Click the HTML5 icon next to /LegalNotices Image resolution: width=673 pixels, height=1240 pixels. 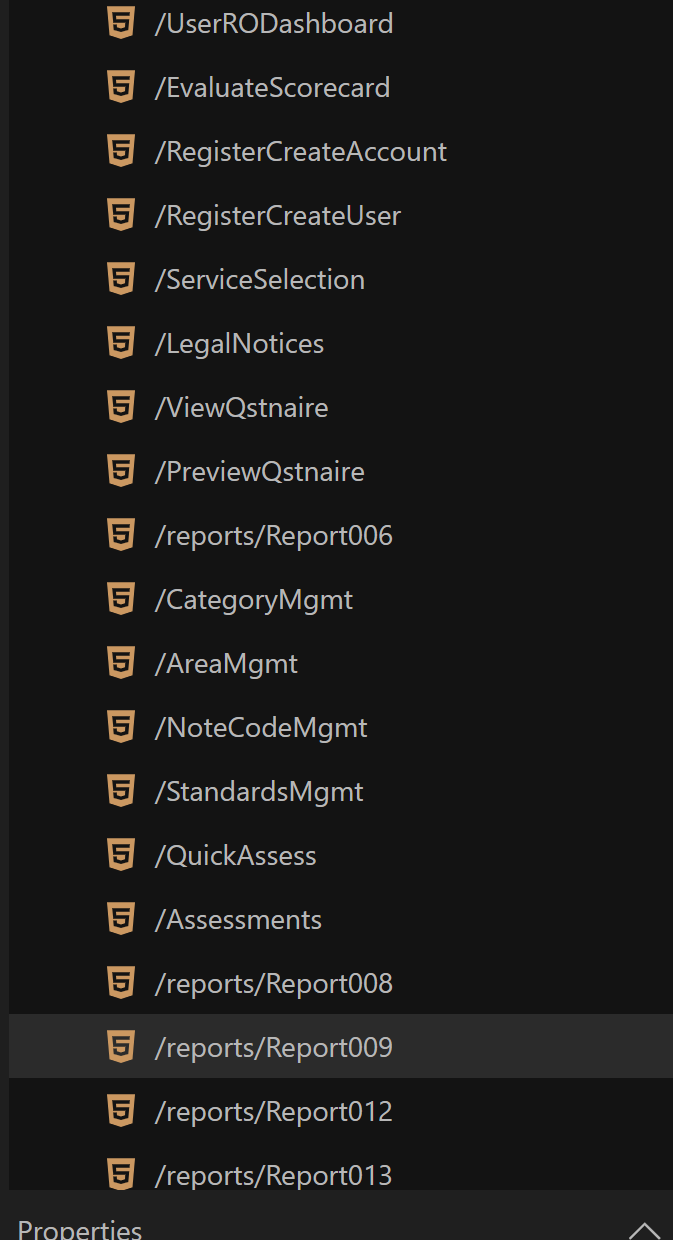[121, 344]
